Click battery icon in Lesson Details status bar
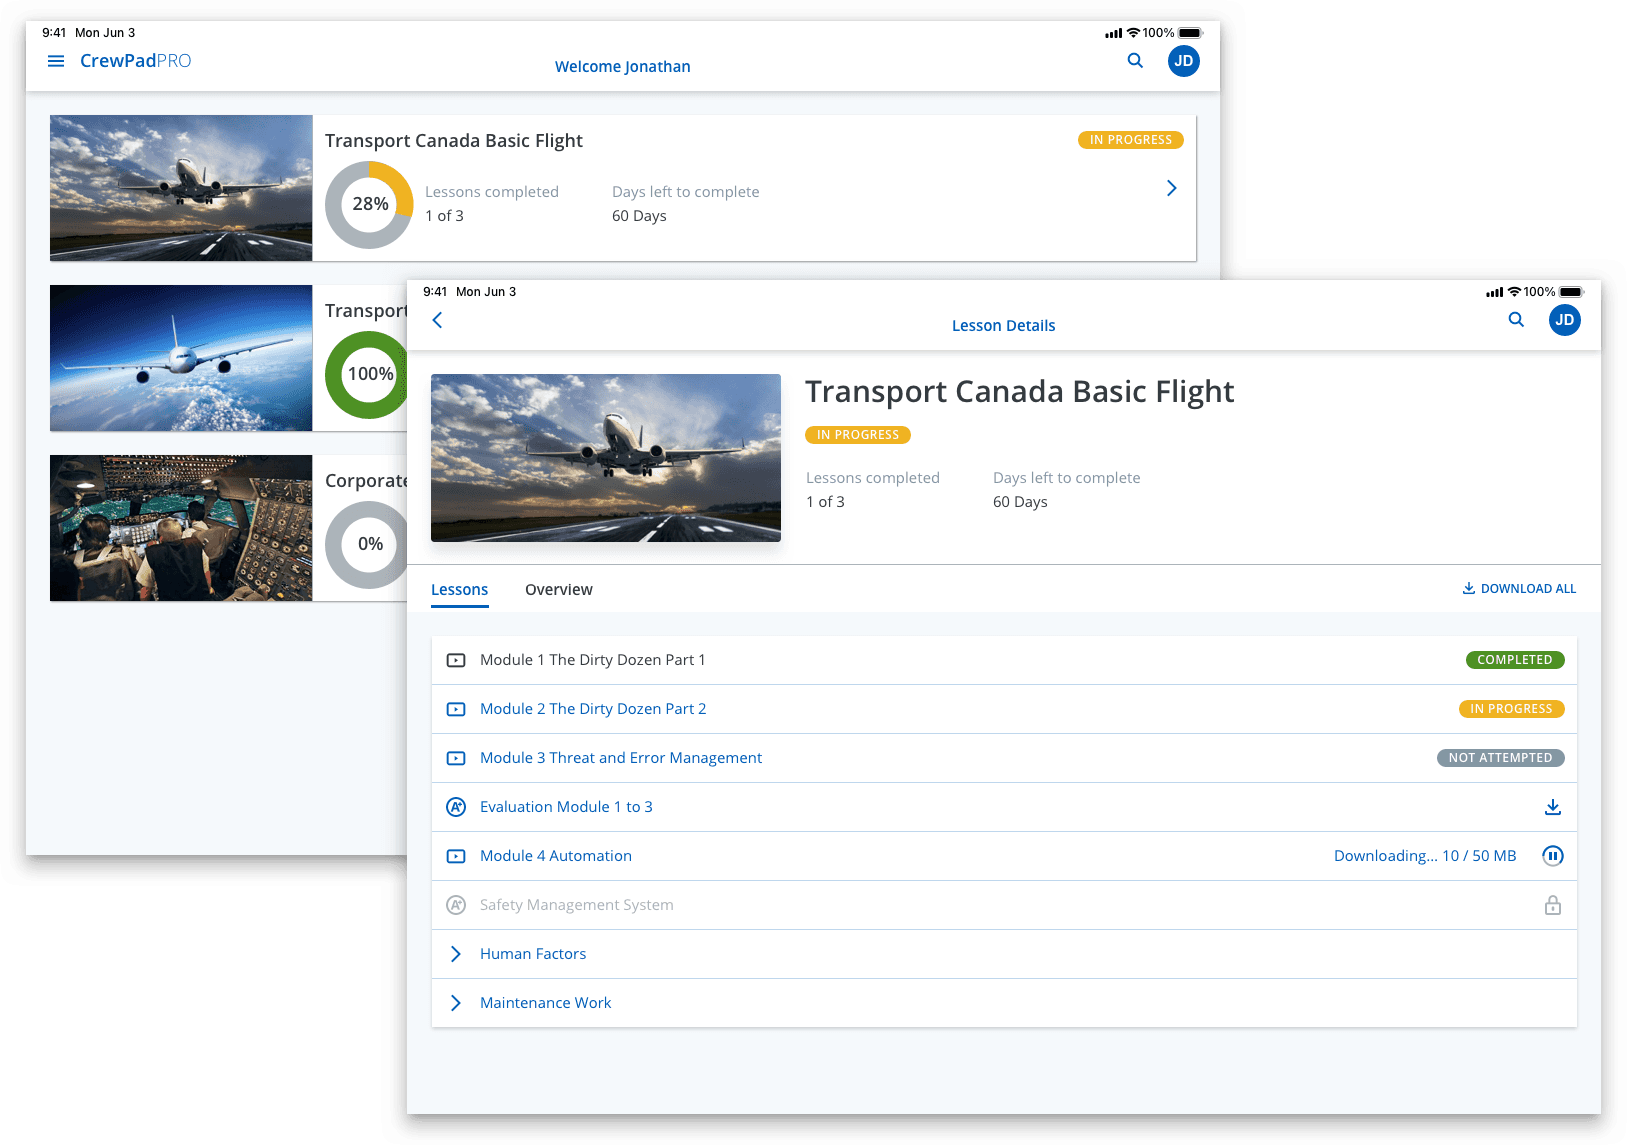This screenshot has width=1627, height=1145. [x=1572, y=292]
